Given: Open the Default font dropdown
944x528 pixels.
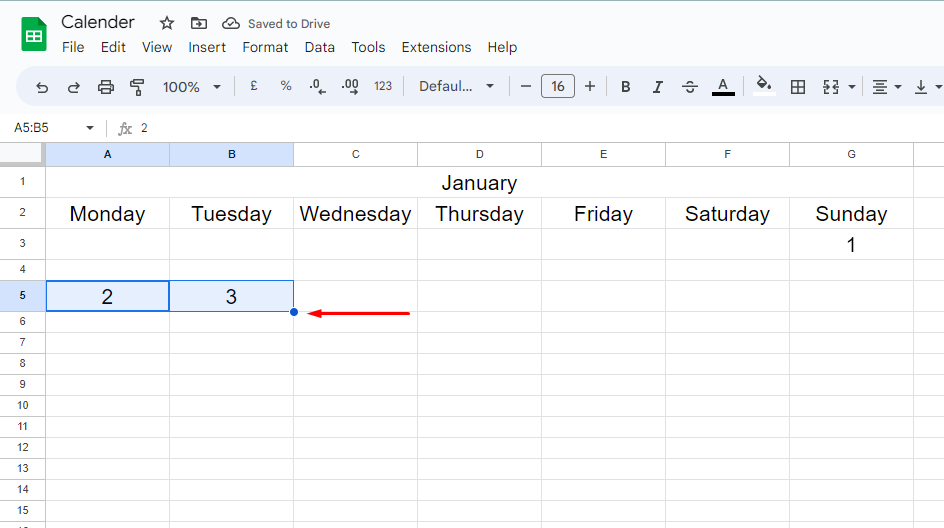Looking at the screenshot, I should tap(456, 87).
